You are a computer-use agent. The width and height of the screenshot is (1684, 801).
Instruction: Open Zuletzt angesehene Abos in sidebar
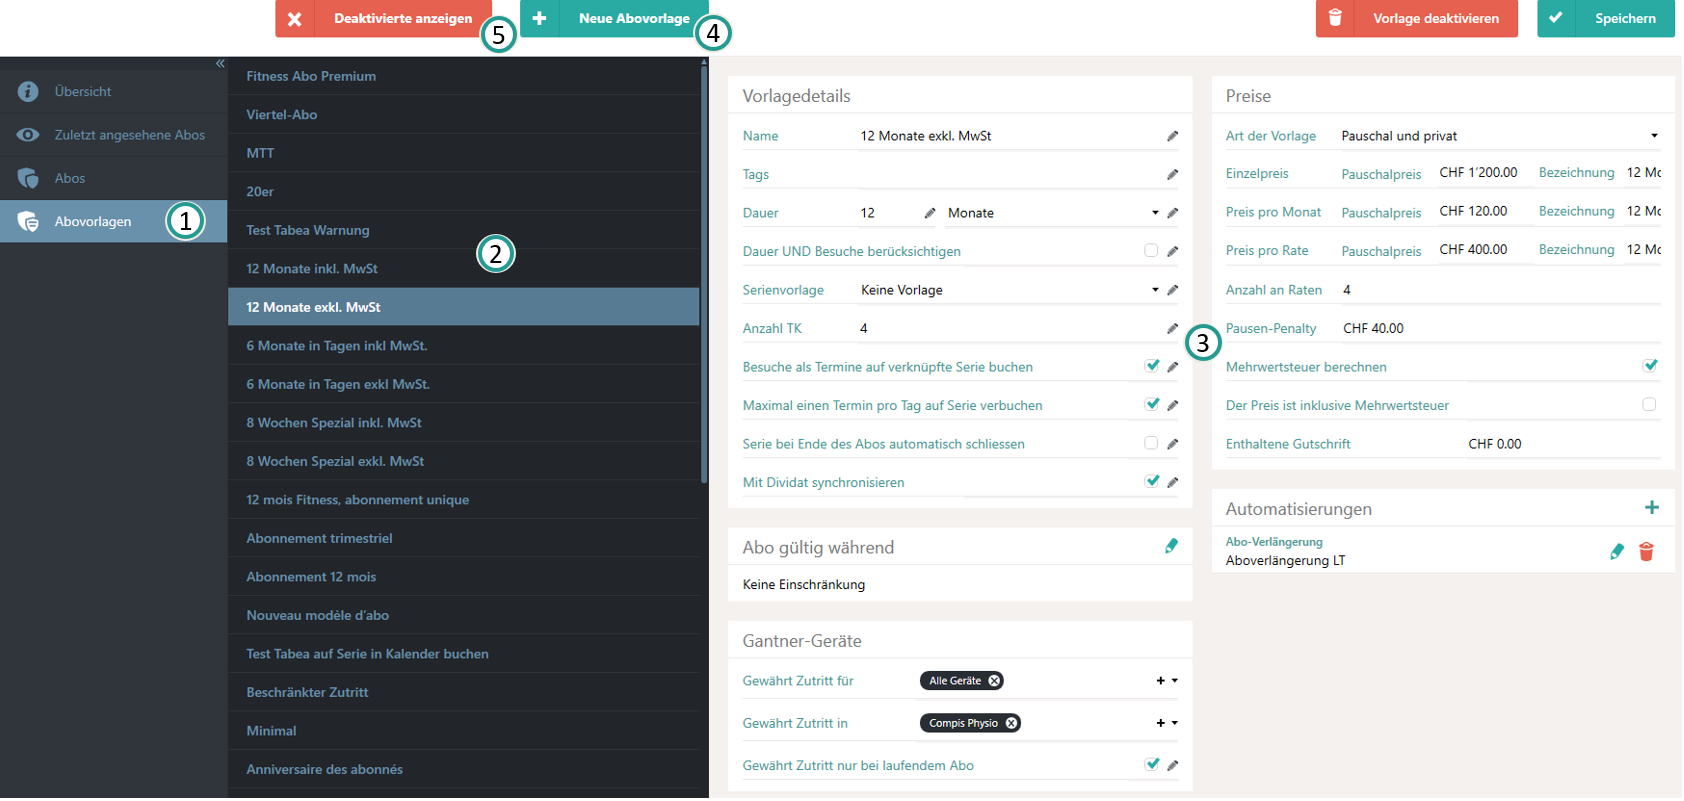coord(114,135)
